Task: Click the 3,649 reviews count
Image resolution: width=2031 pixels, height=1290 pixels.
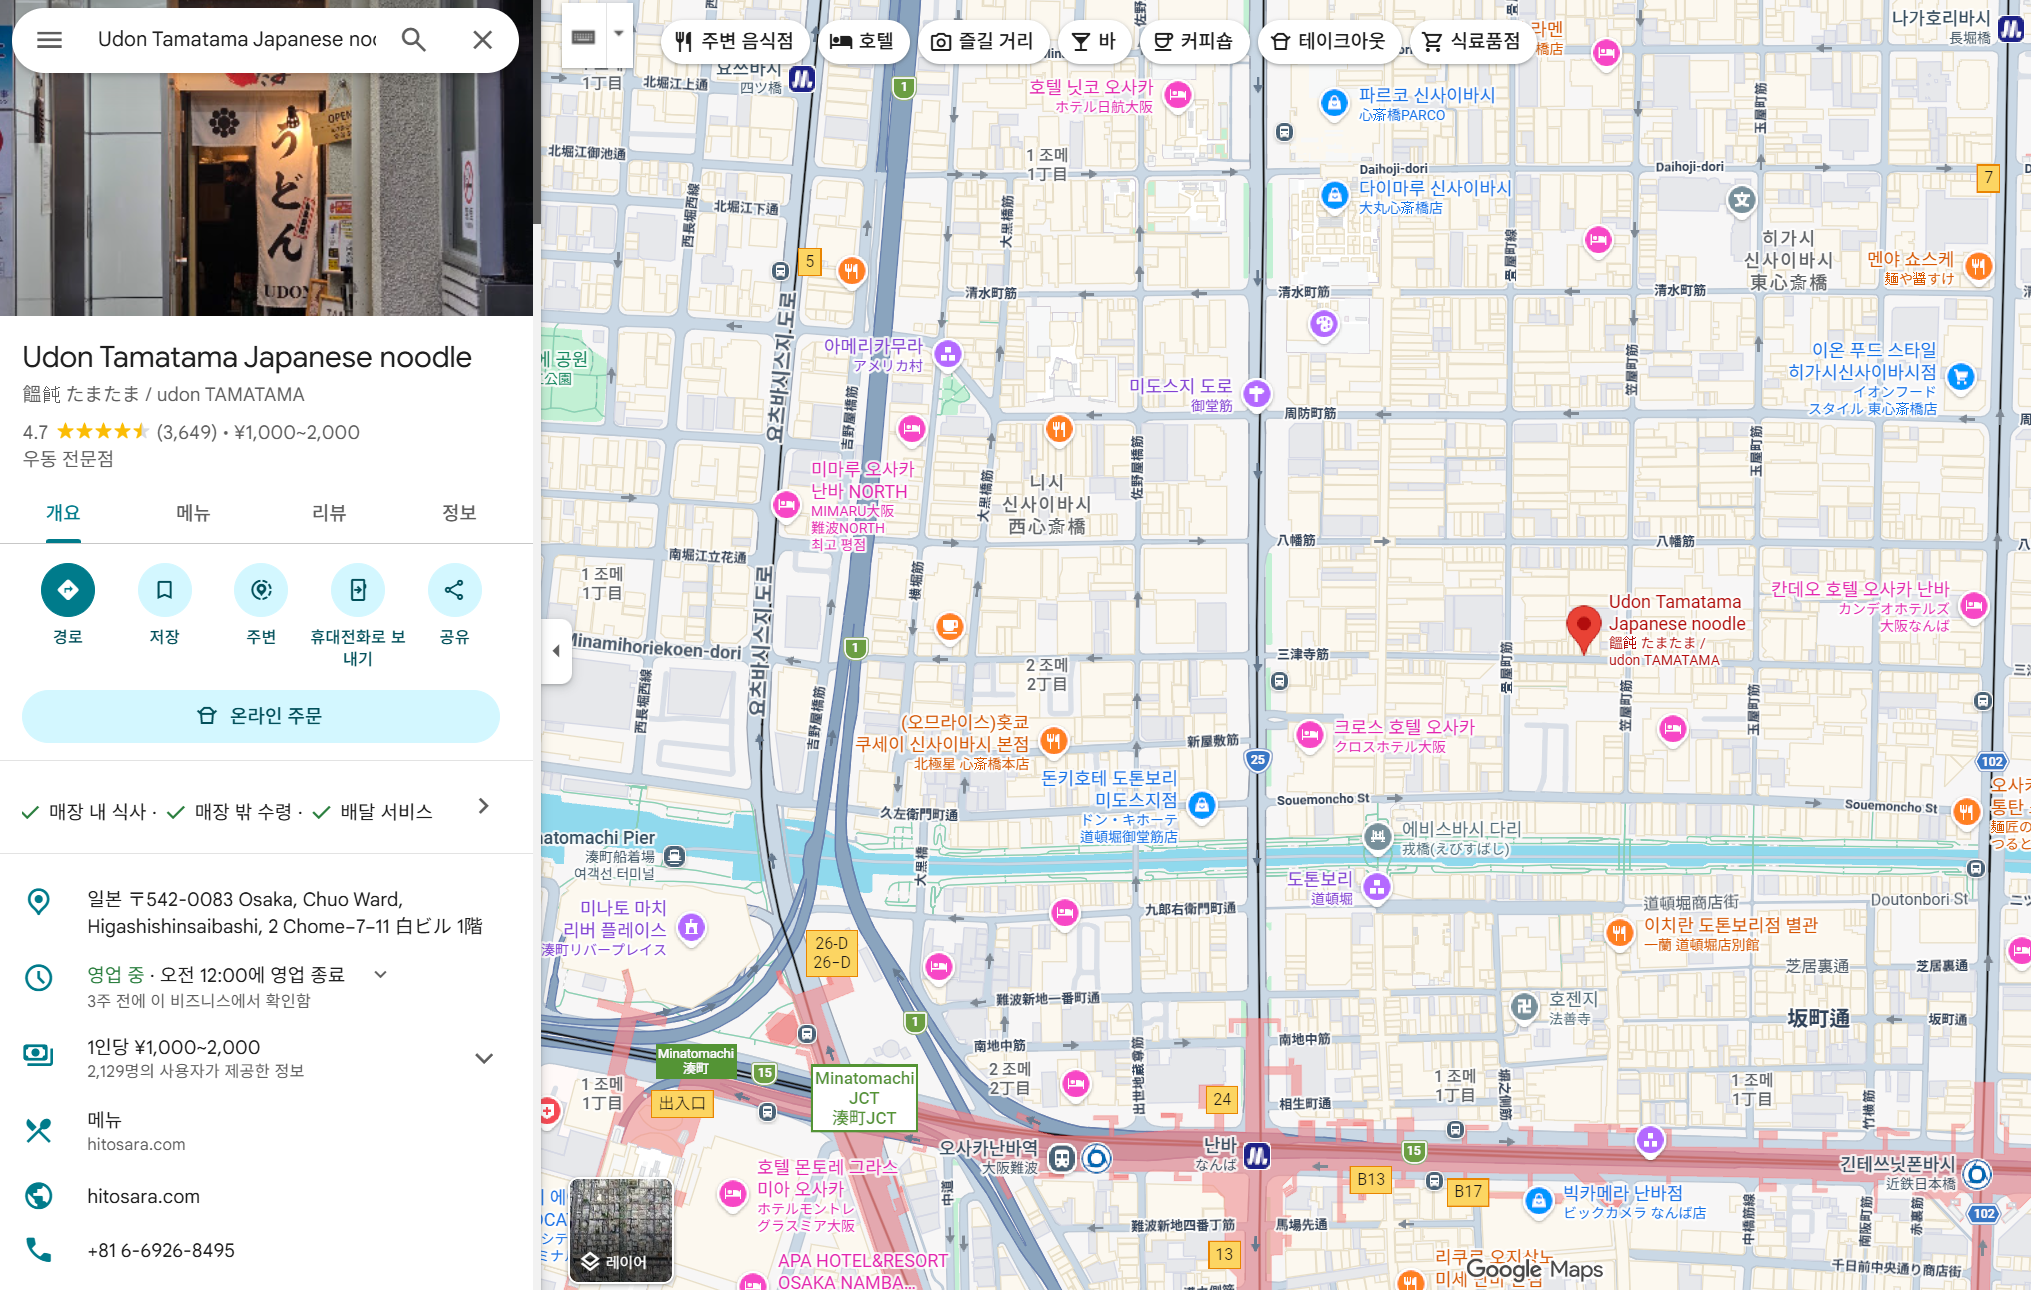Action: click(x=187, y=432)
